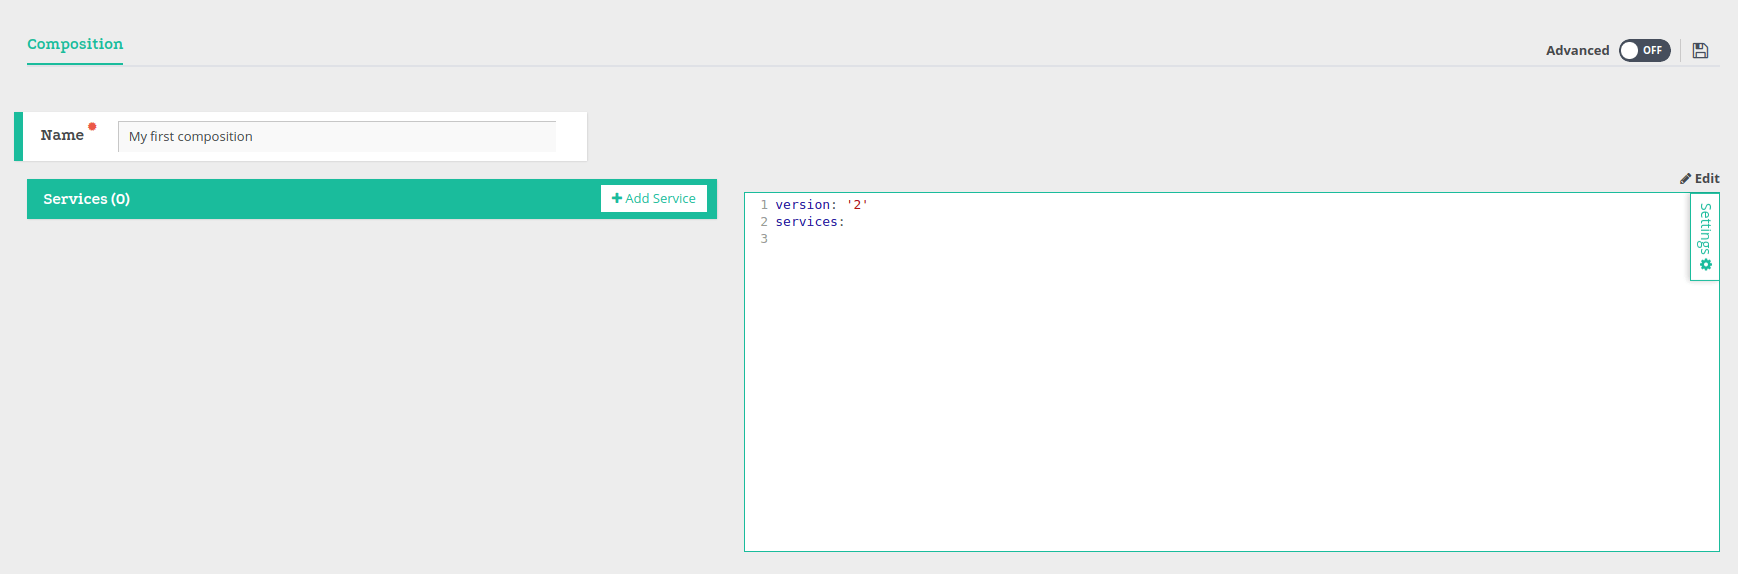Toggle the Advanced switch on
Viewport: 1738px width, 574px height.
[1644, 50]
